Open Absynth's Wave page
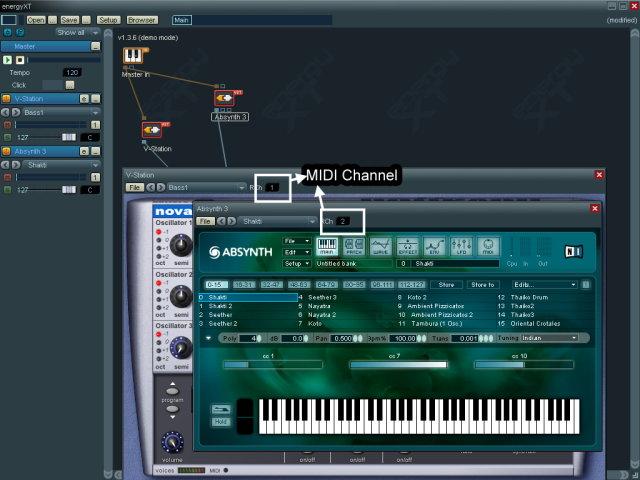Screen dimensions: 640x480 [381, 247]
